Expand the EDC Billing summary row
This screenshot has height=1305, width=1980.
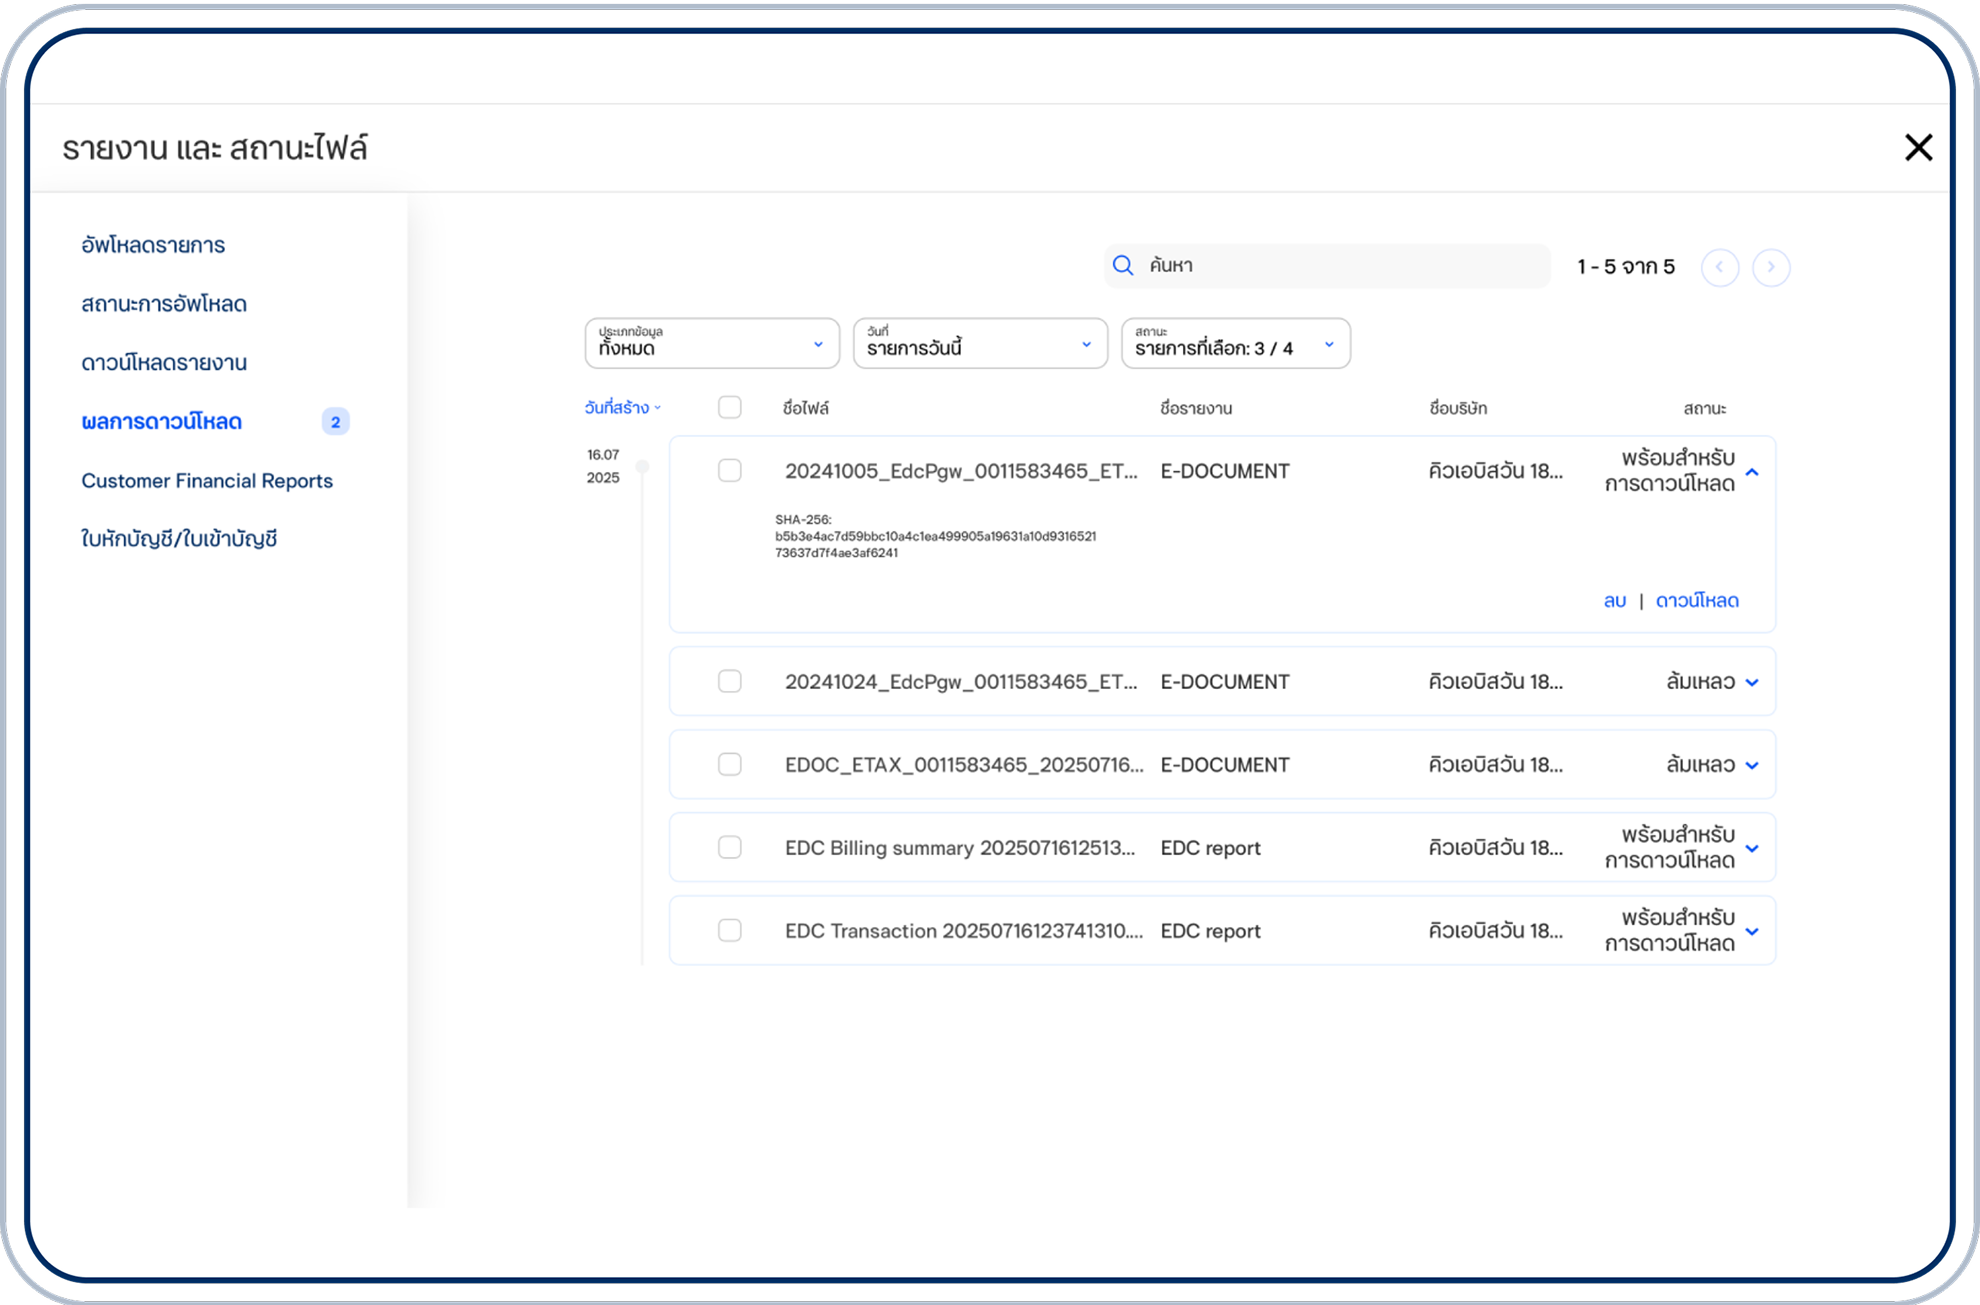pyautogui.click(x=1752, y=848)
